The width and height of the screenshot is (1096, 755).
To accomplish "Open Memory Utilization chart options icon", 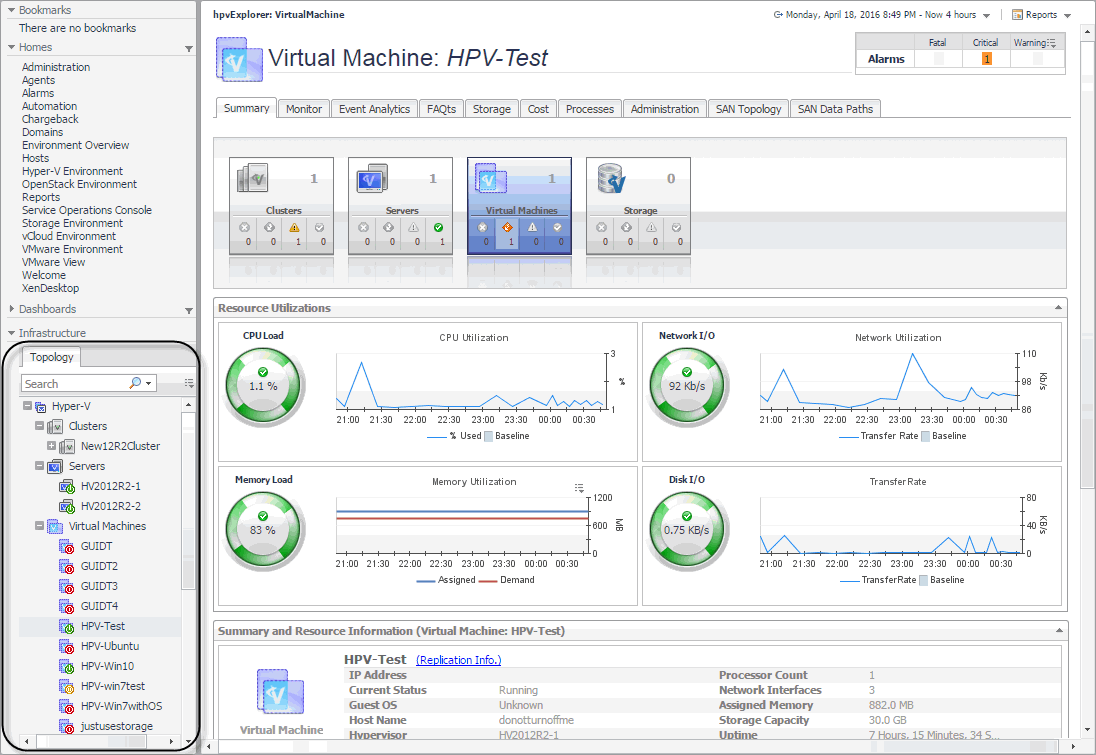I will (579, 488).
